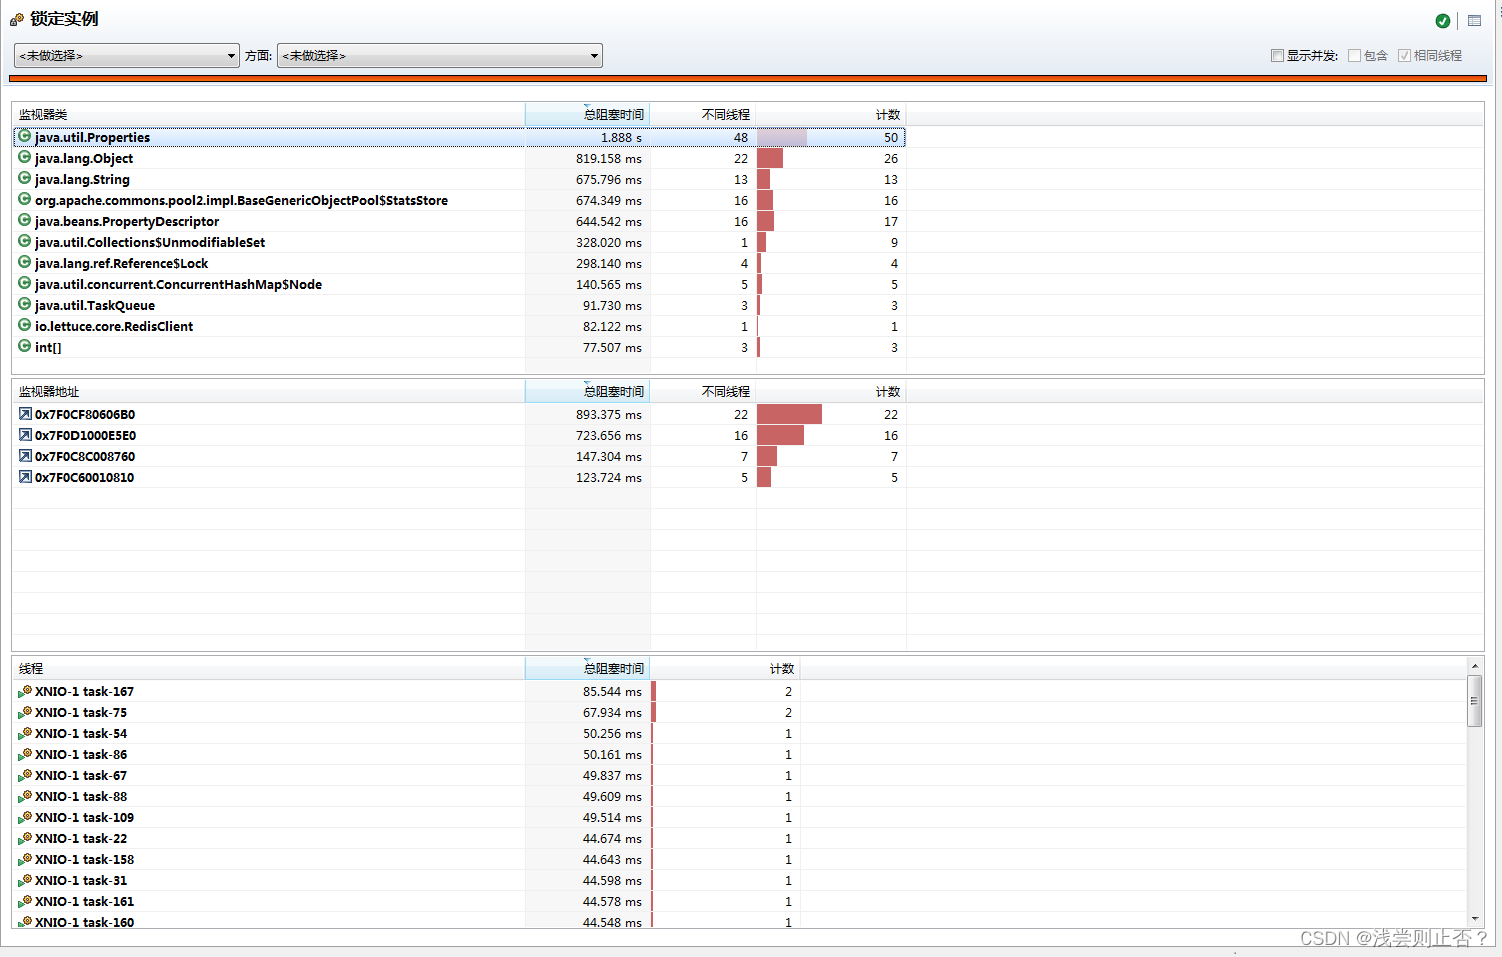
Task: Sort by the 总阻塞时间 column header
Action: (x=617, y=114)
